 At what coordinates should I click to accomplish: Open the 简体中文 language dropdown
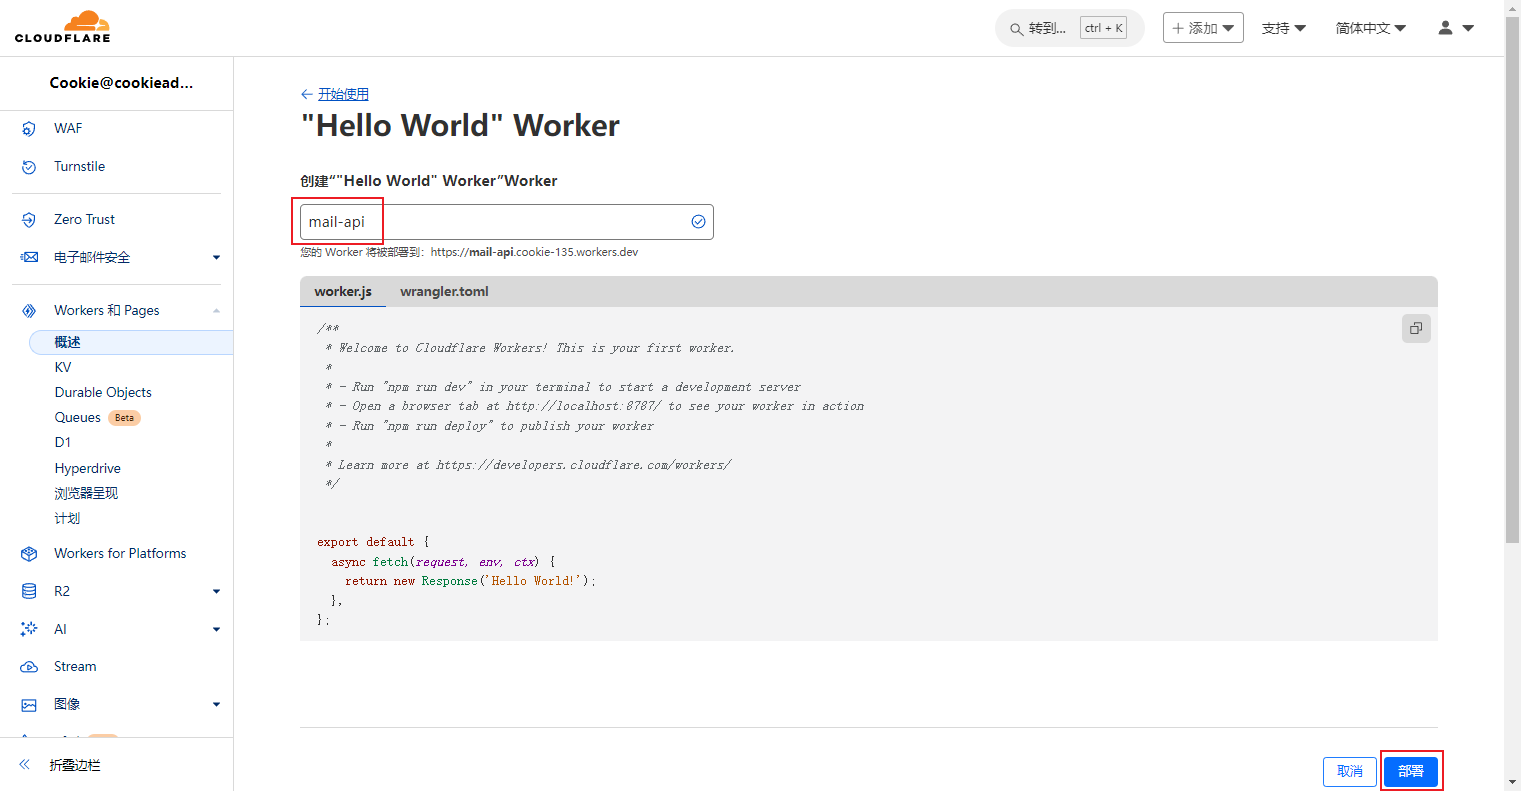click(1370, 28)
